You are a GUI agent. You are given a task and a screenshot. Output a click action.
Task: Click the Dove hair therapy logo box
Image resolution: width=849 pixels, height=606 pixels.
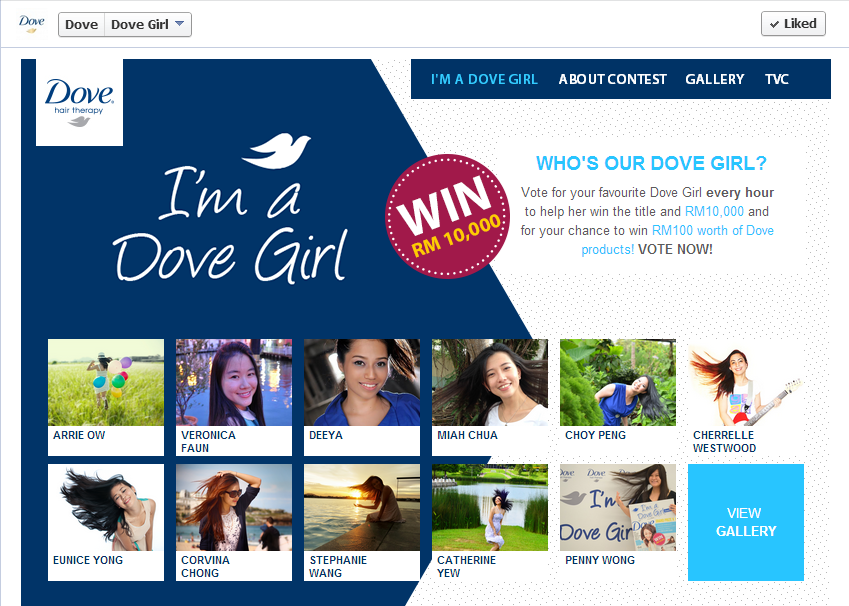click(x=80, y=102)
